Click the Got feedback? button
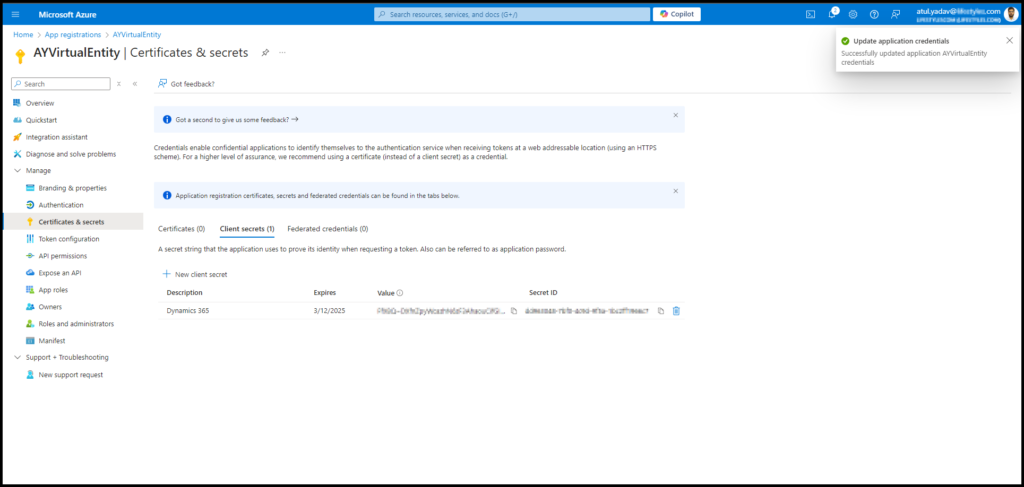This screenshot has width=1024, height=487. click(x=186, y=84)
